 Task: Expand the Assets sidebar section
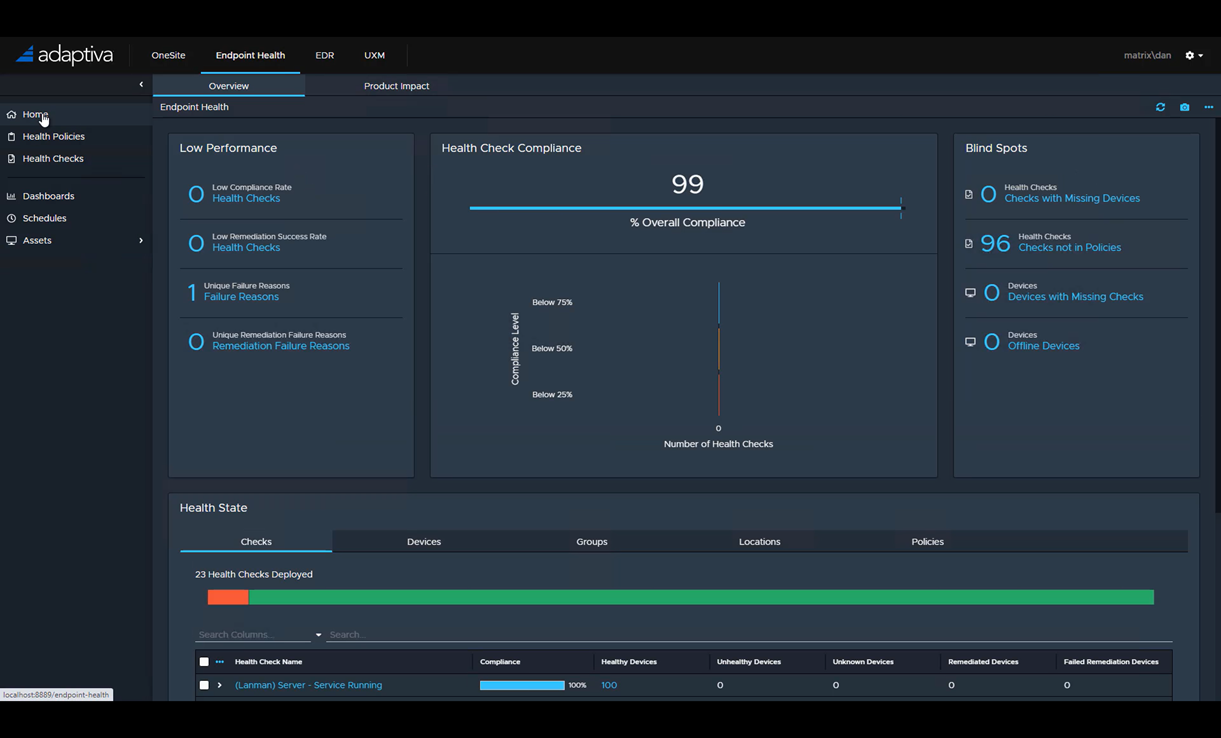click(x=141, y=240)
